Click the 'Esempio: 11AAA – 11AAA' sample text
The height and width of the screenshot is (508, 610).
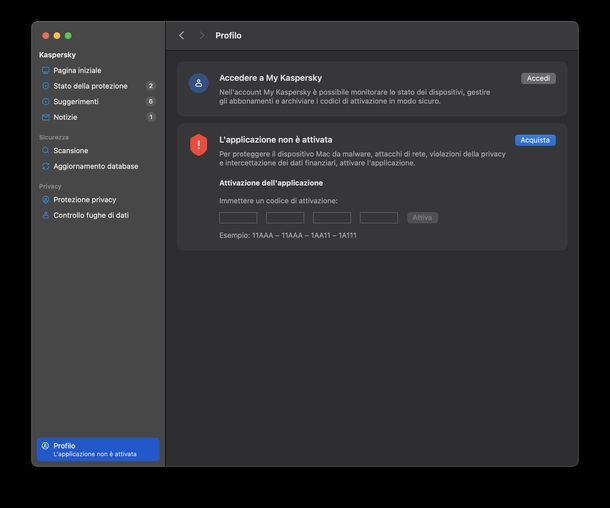[287, 235]
